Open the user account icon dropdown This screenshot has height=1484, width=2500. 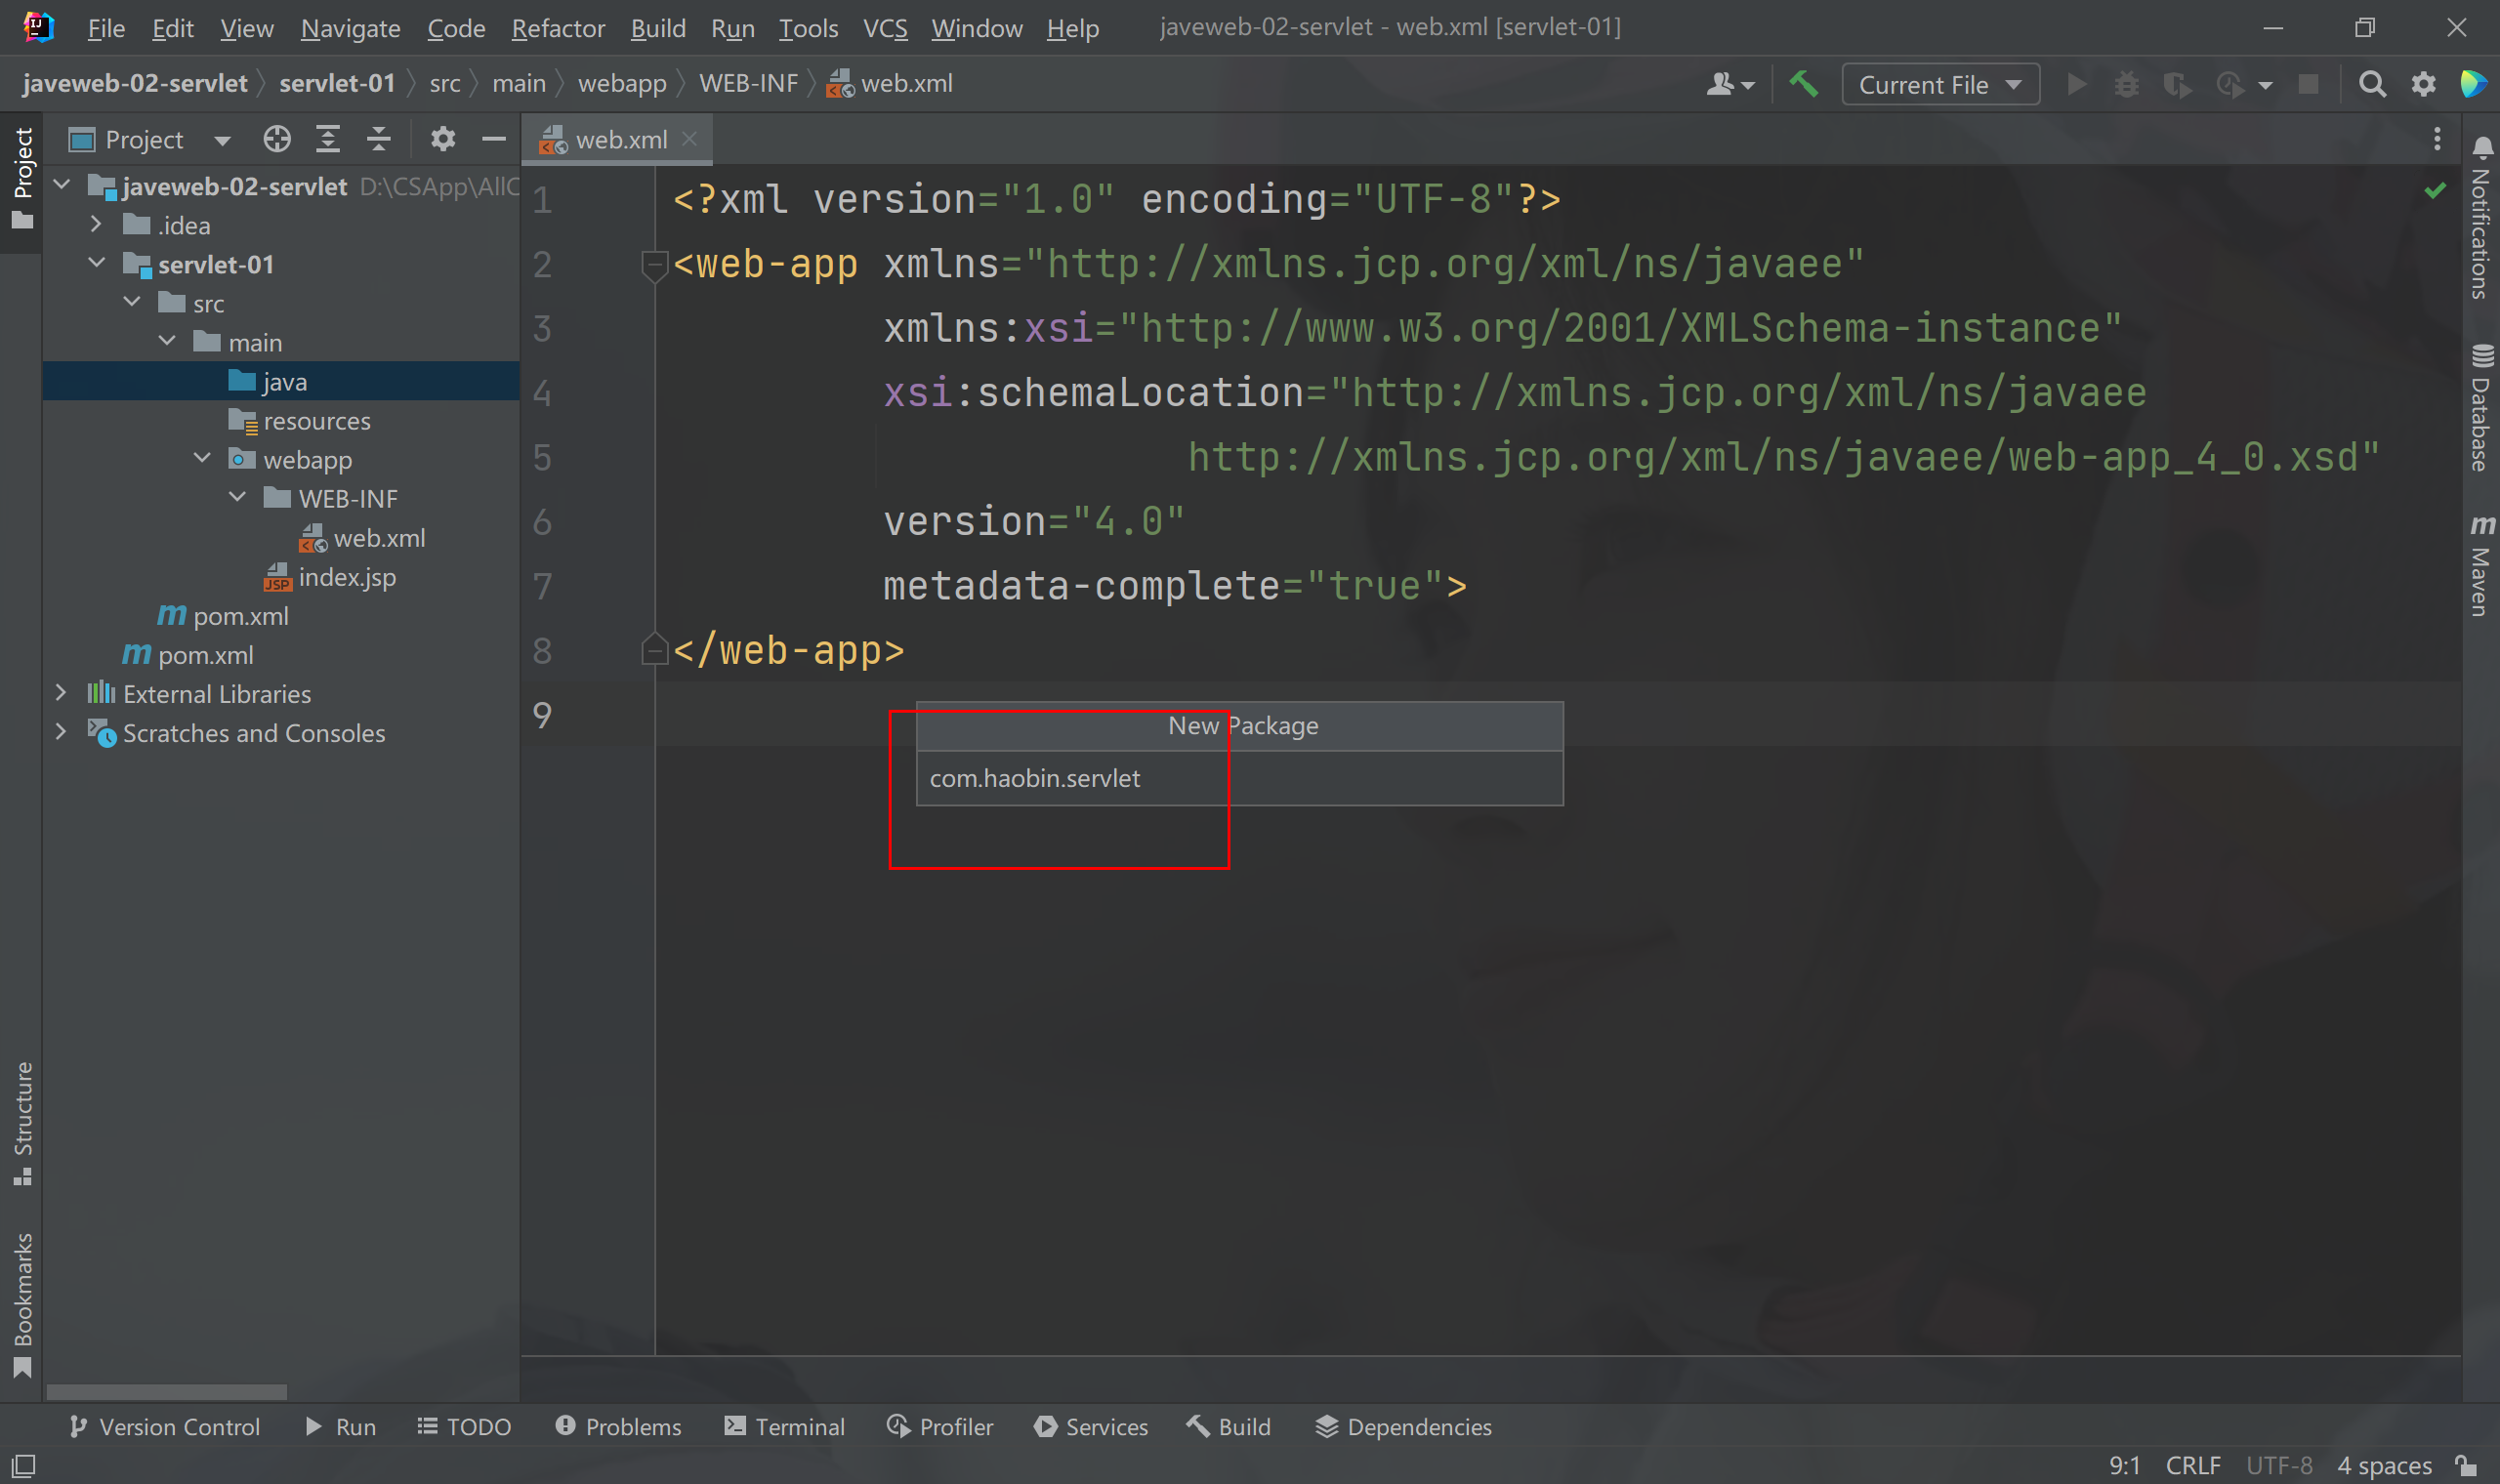[x=1730, y=85]
